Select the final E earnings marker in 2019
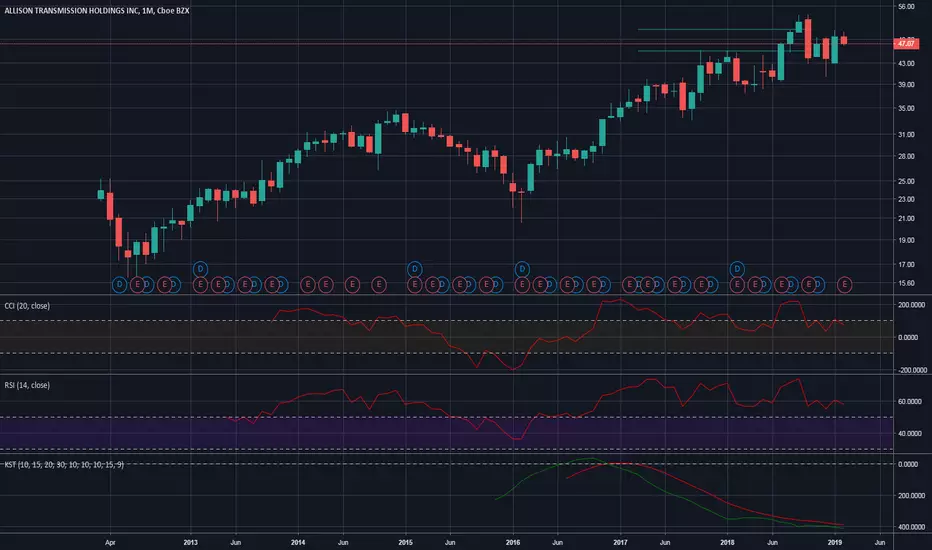This screenshot has width=932, height=550. [845, 285]
